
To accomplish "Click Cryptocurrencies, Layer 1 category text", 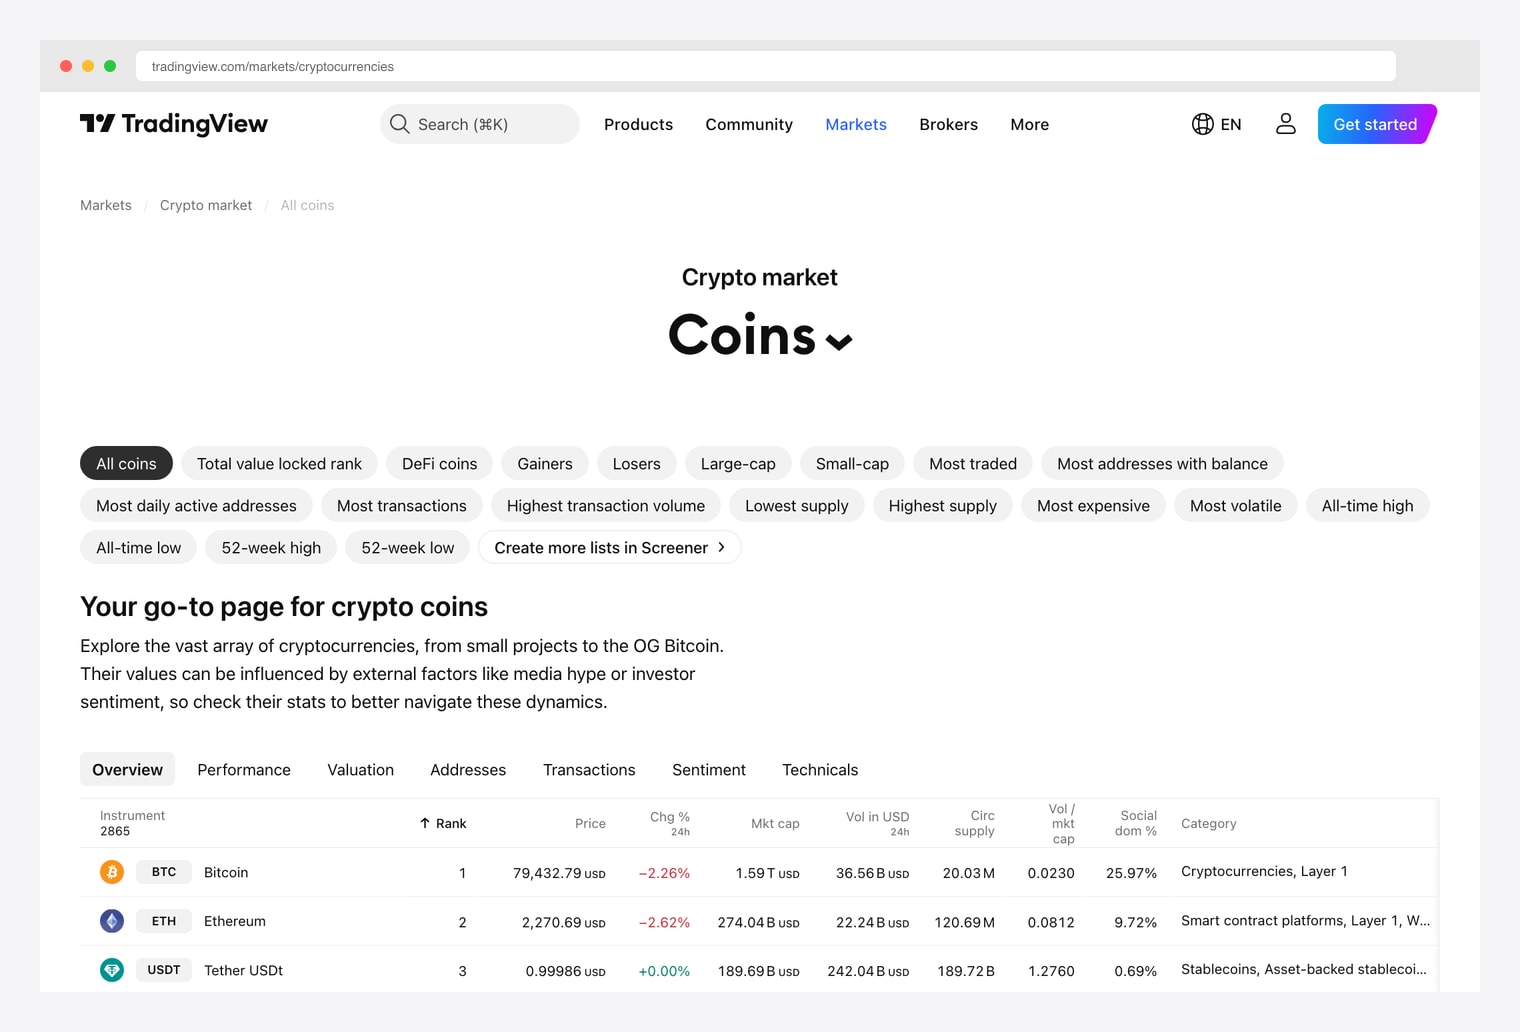I will point(1264,872).
